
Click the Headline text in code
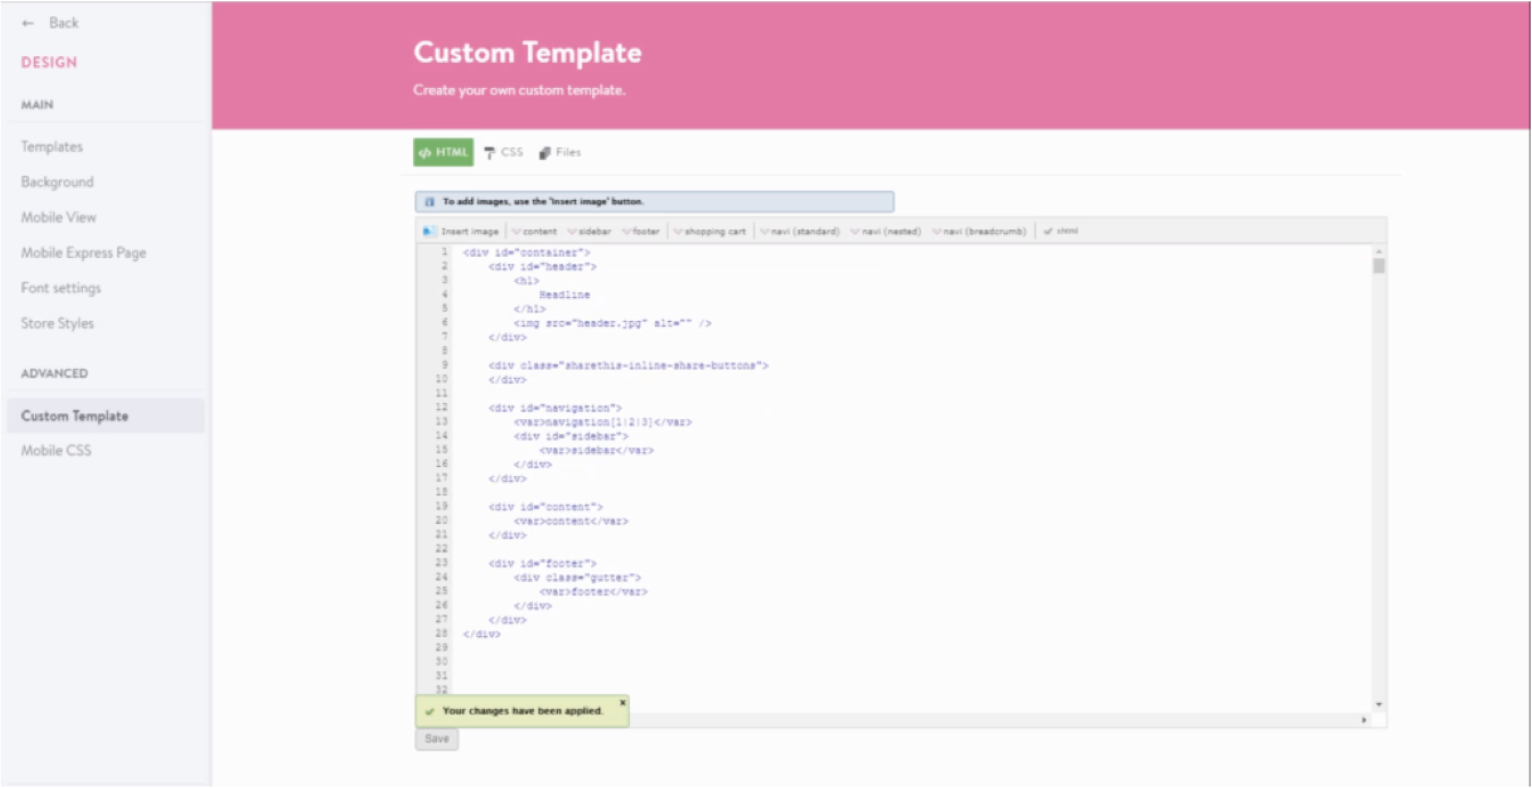[x=565, y=295]
